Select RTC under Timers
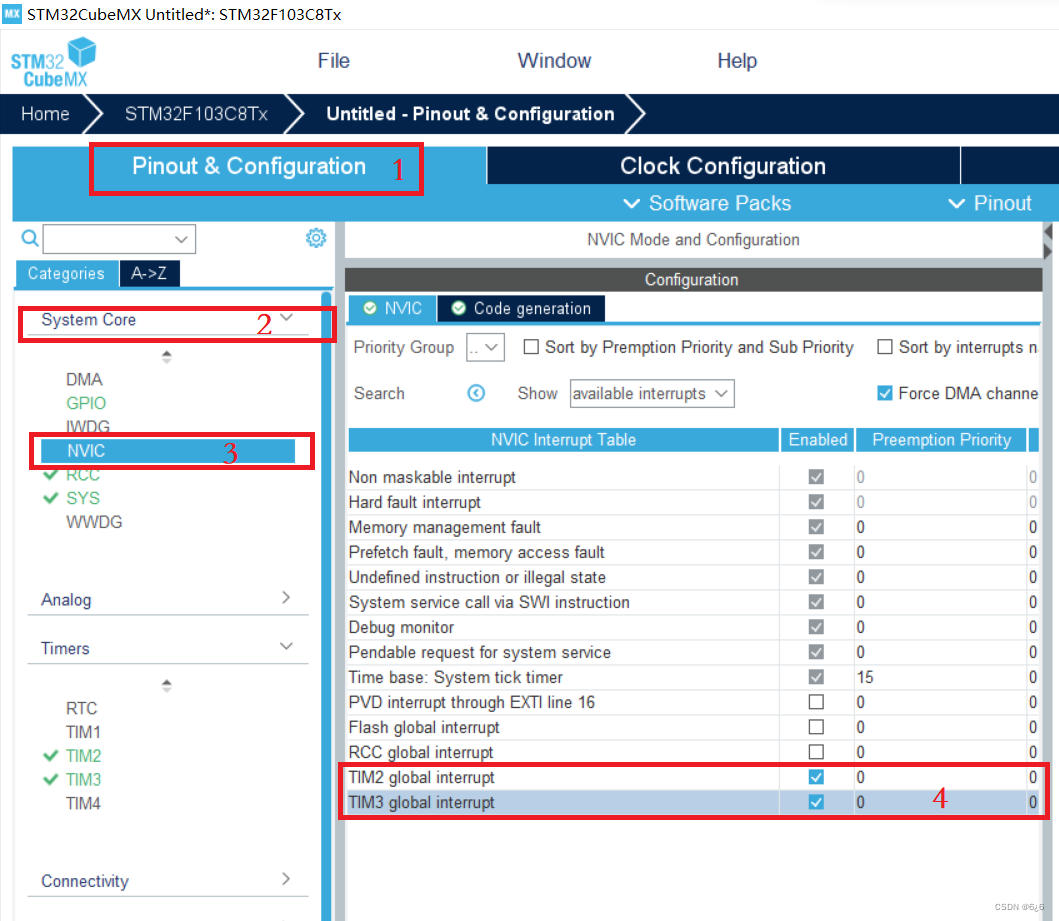 coord(81,708)
